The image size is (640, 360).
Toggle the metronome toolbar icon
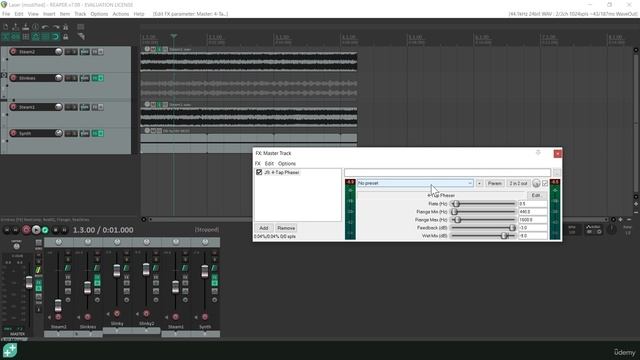point(65,27)
